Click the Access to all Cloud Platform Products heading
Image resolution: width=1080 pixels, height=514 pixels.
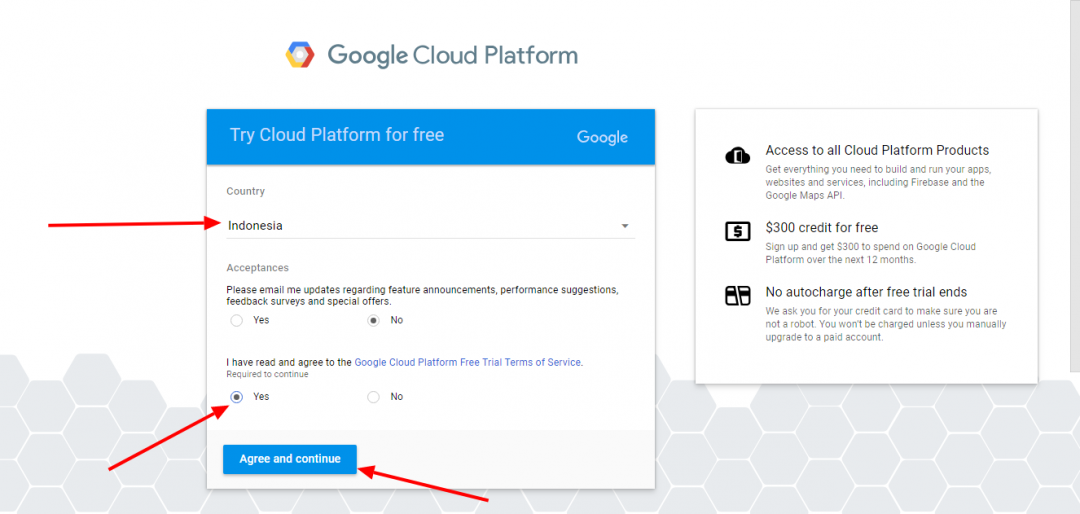(x=877, y=150)
